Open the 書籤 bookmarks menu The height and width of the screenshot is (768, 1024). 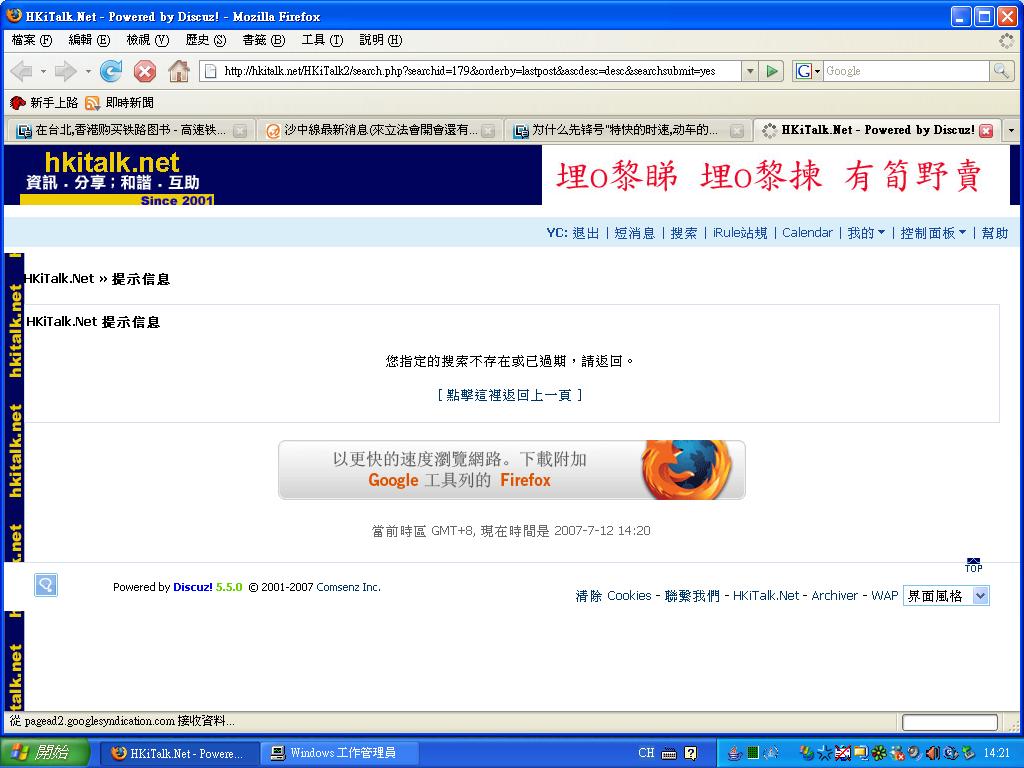(263, 40)
